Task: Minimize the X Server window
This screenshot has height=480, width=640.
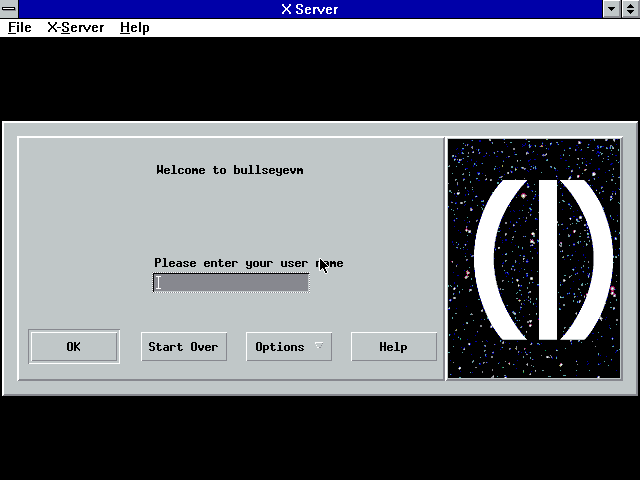Action: (611, 9)
